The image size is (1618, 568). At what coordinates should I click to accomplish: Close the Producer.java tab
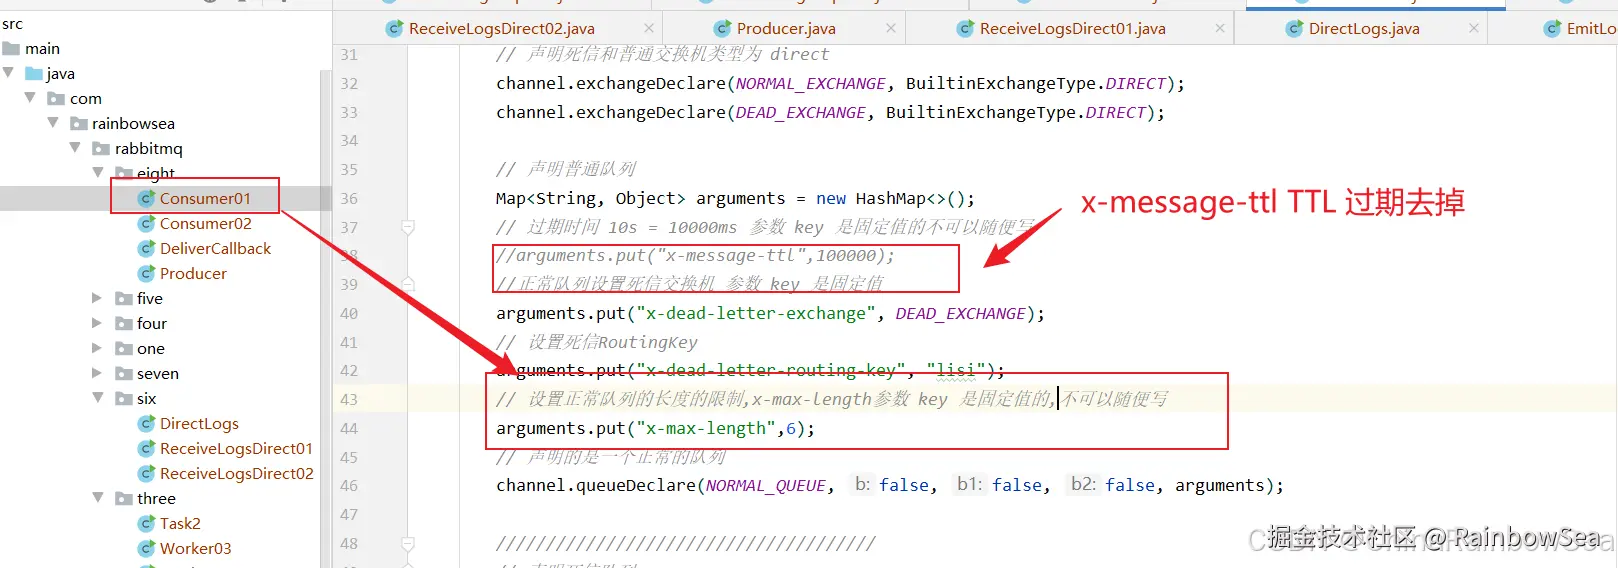coord(891,29)
